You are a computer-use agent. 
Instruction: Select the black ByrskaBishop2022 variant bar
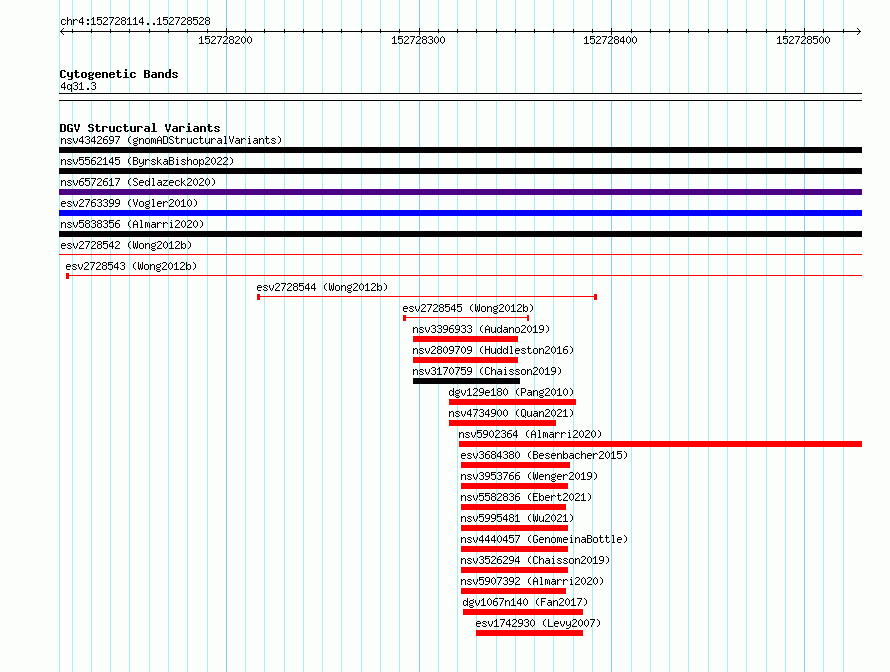[460, 171]
